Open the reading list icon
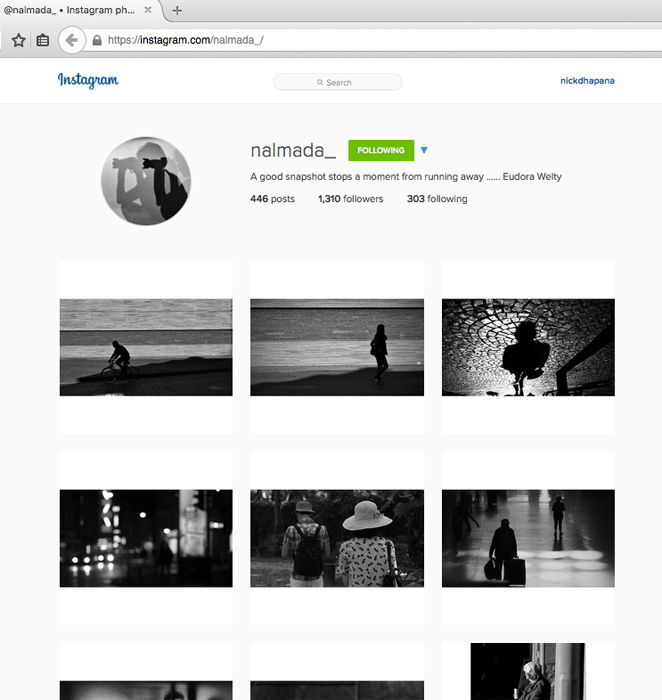The width and height of the screenshot is (662, 700). click(x=43, y=40)
